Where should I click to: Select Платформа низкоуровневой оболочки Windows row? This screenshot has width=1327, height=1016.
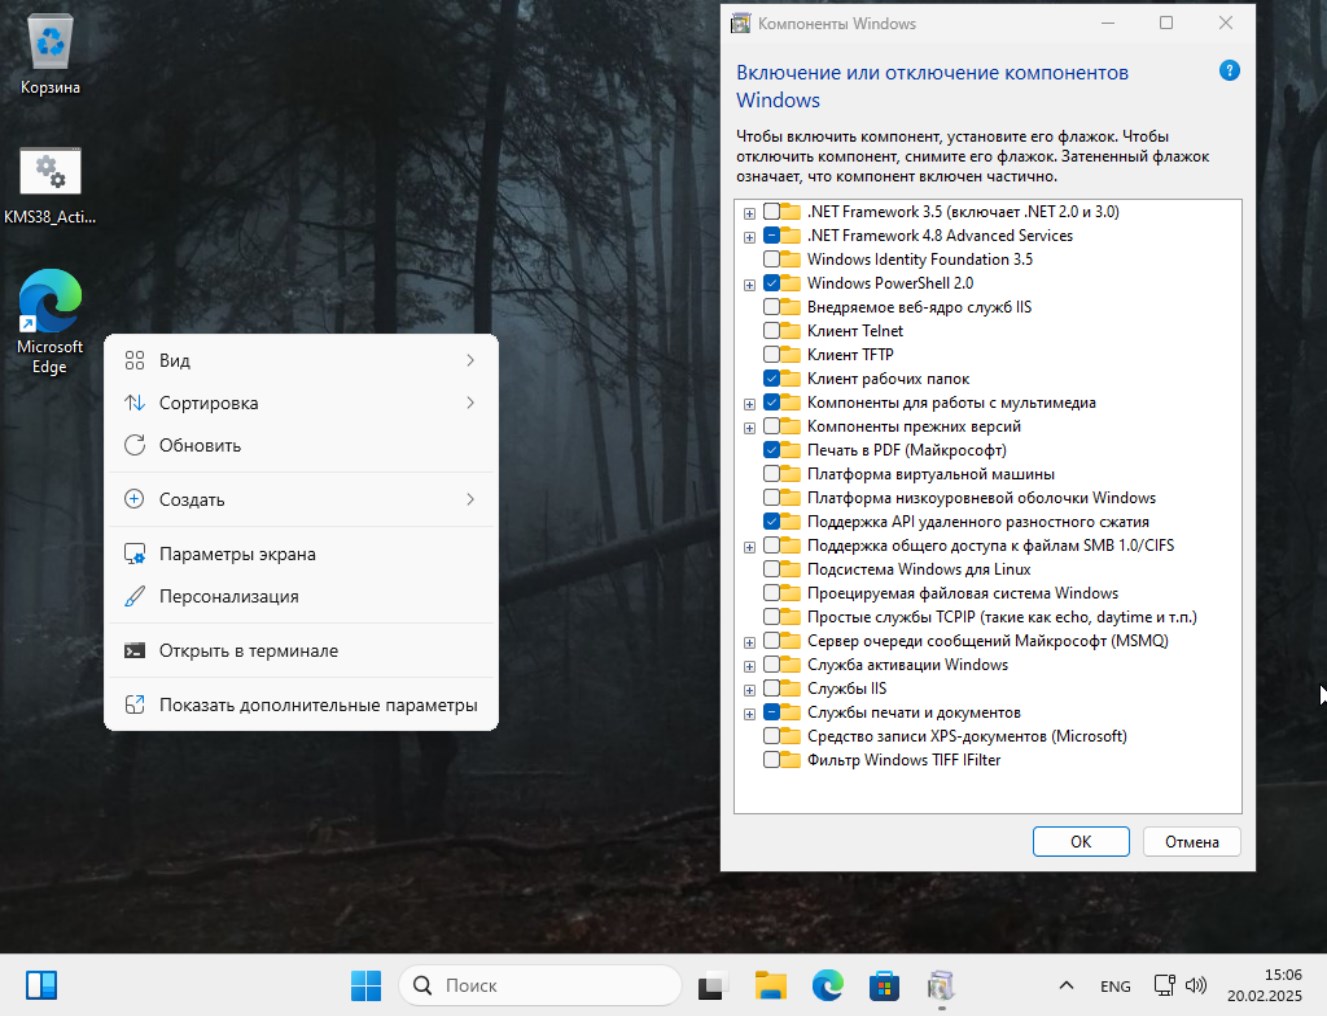[x=981, y=498]
